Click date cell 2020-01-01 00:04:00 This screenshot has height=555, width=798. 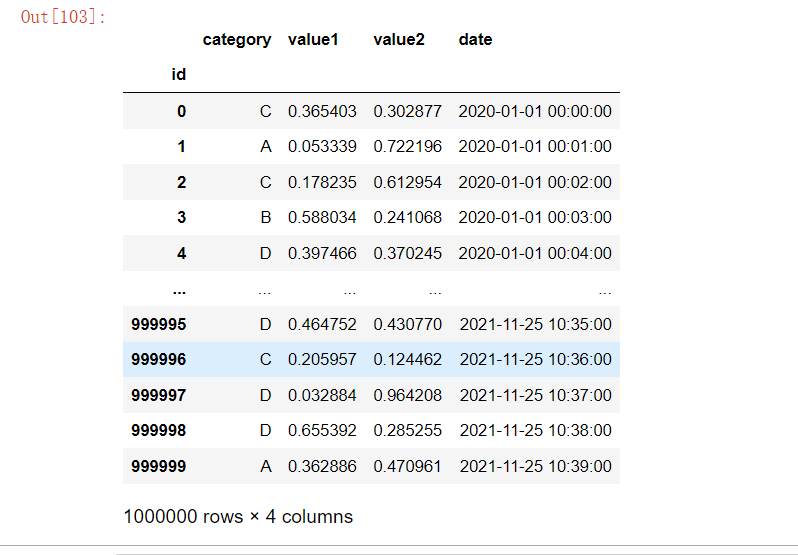[535, 253]
